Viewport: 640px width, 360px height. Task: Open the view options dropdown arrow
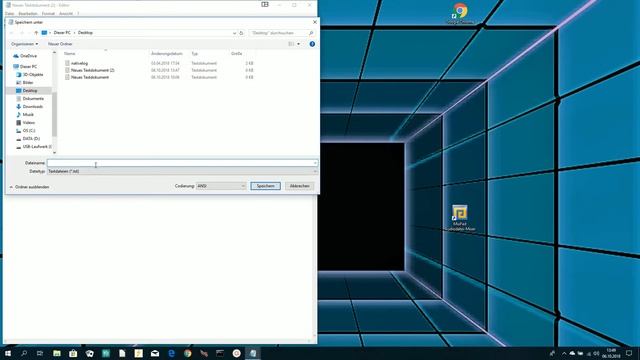(x=298, y=44)
